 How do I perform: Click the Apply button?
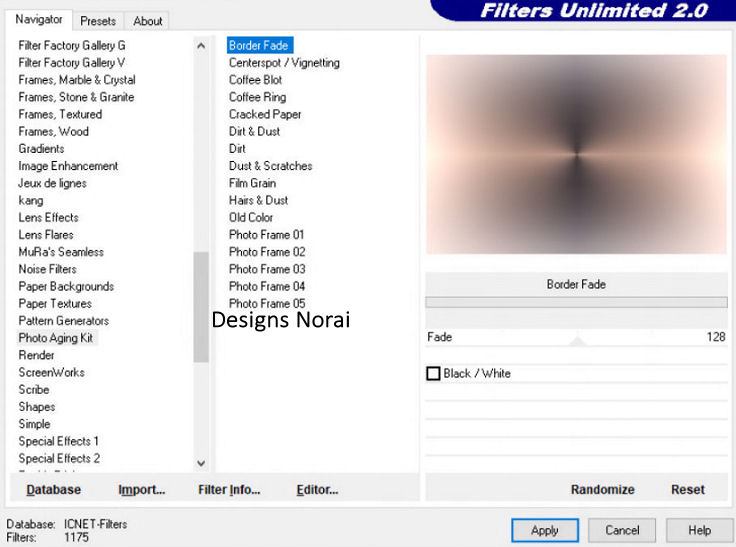(544, 531)
